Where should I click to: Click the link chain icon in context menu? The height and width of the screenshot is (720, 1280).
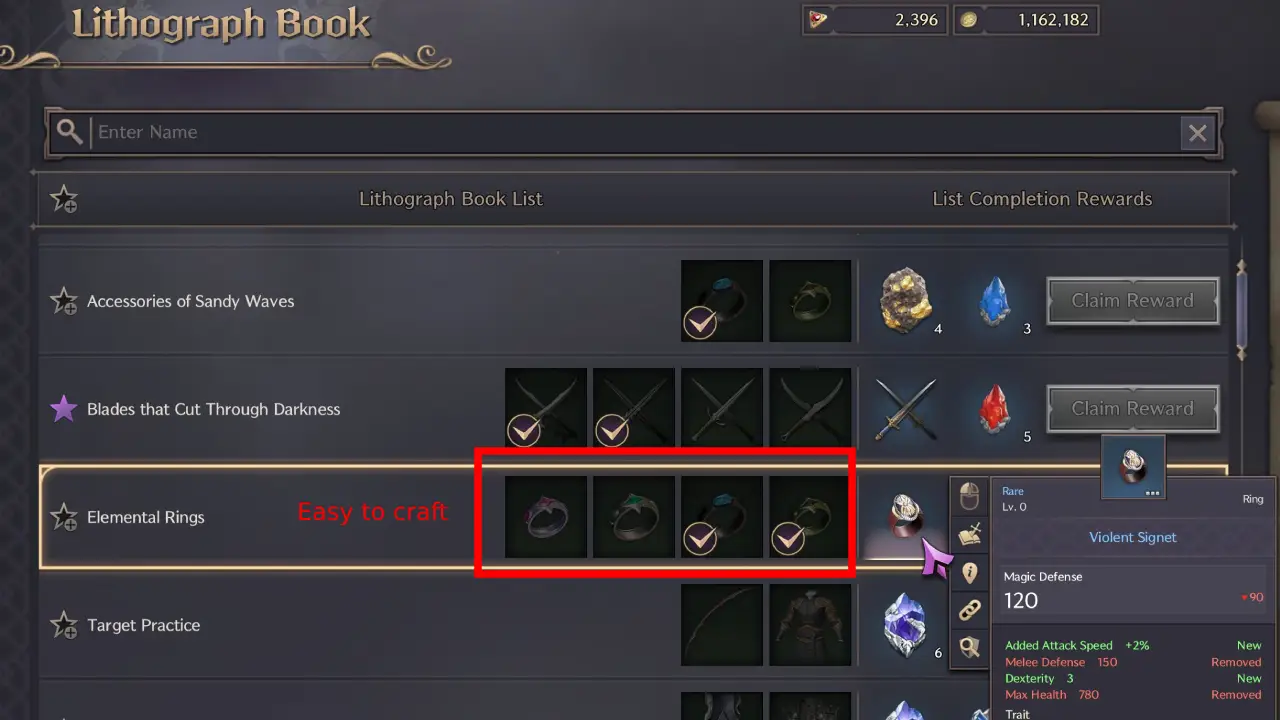tap(970, 610)
